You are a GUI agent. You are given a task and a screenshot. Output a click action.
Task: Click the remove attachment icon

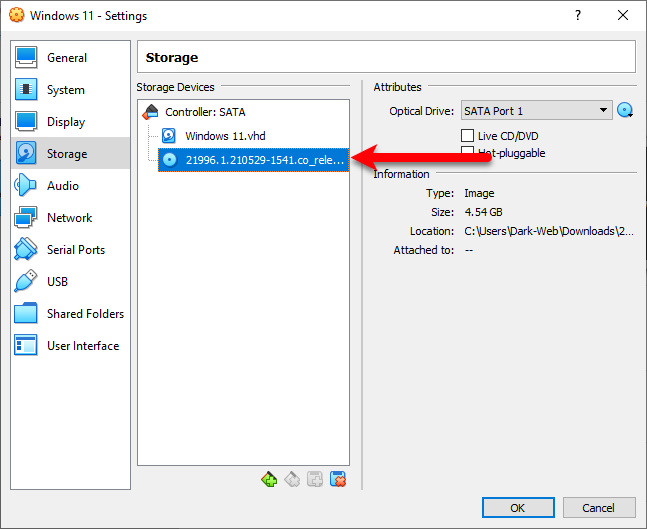coord(338,479)
